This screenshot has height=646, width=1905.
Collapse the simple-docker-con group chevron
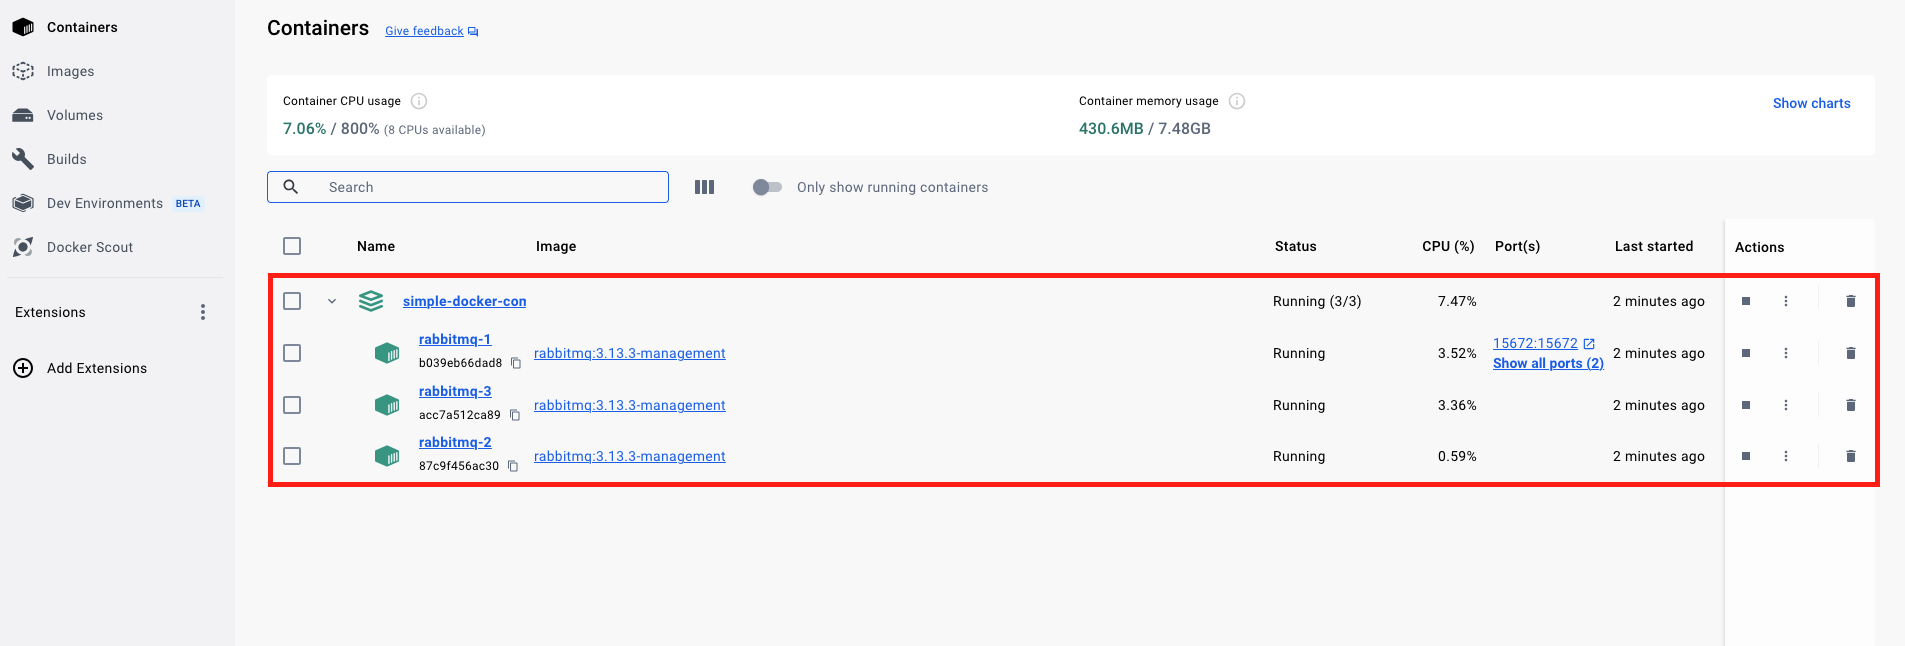click(332, 301)
